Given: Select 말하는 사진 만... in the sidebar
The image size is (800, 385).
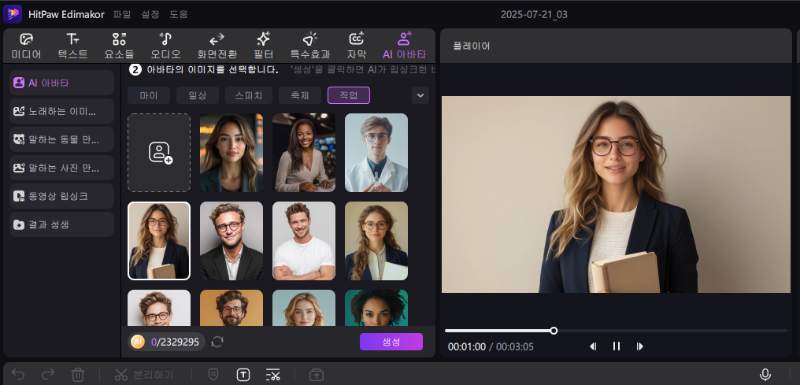Looking at the screenshot, I should (x=61, y=168).
